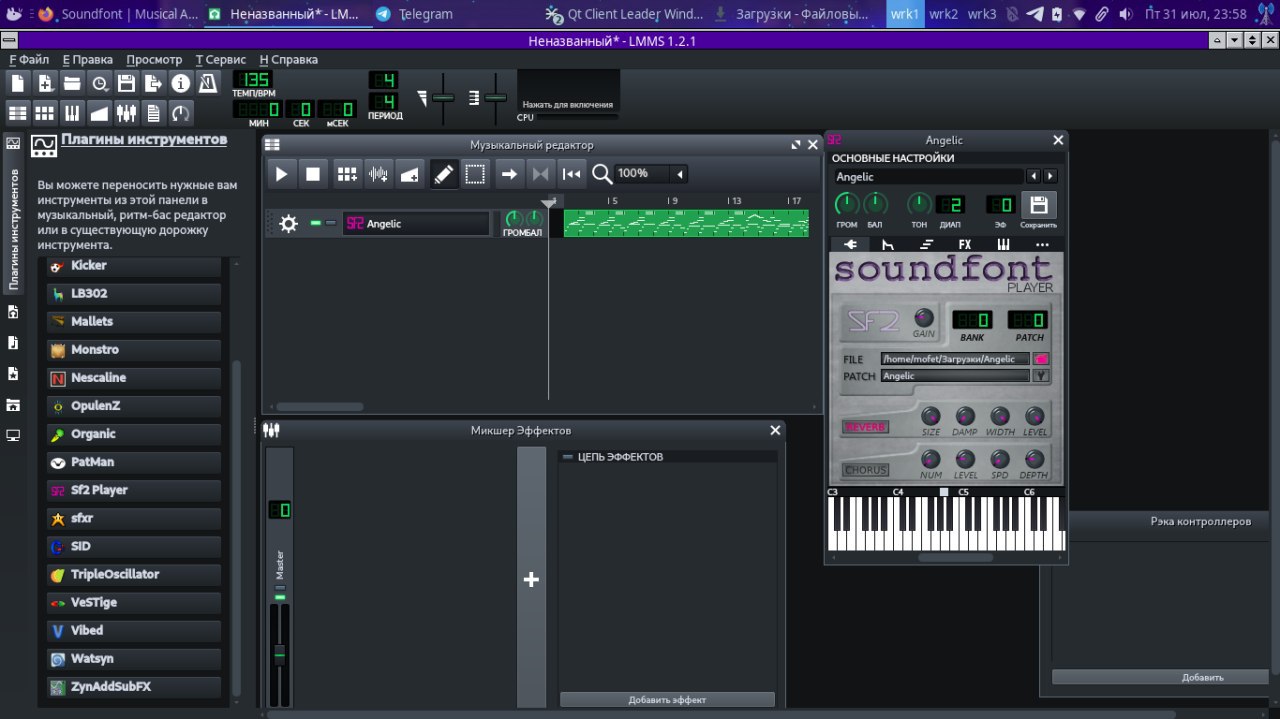Add new FX channel plus button

[531, 579]
